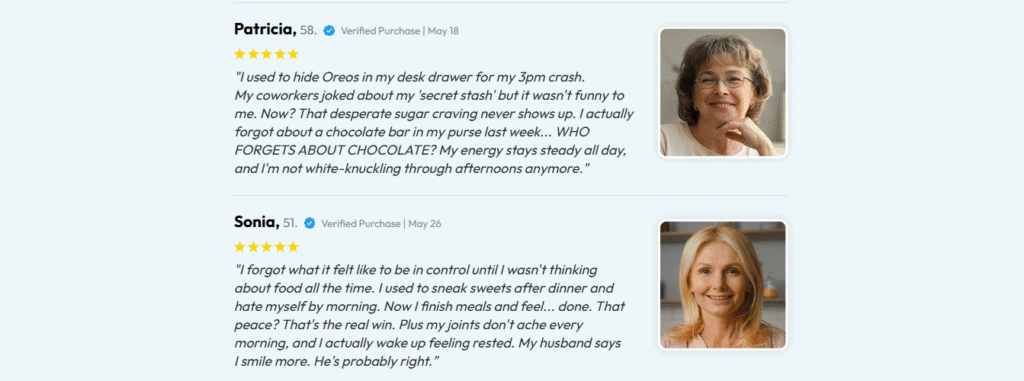
Task: Click Patricia's Verified Purchase label
Action: [380, 31]
